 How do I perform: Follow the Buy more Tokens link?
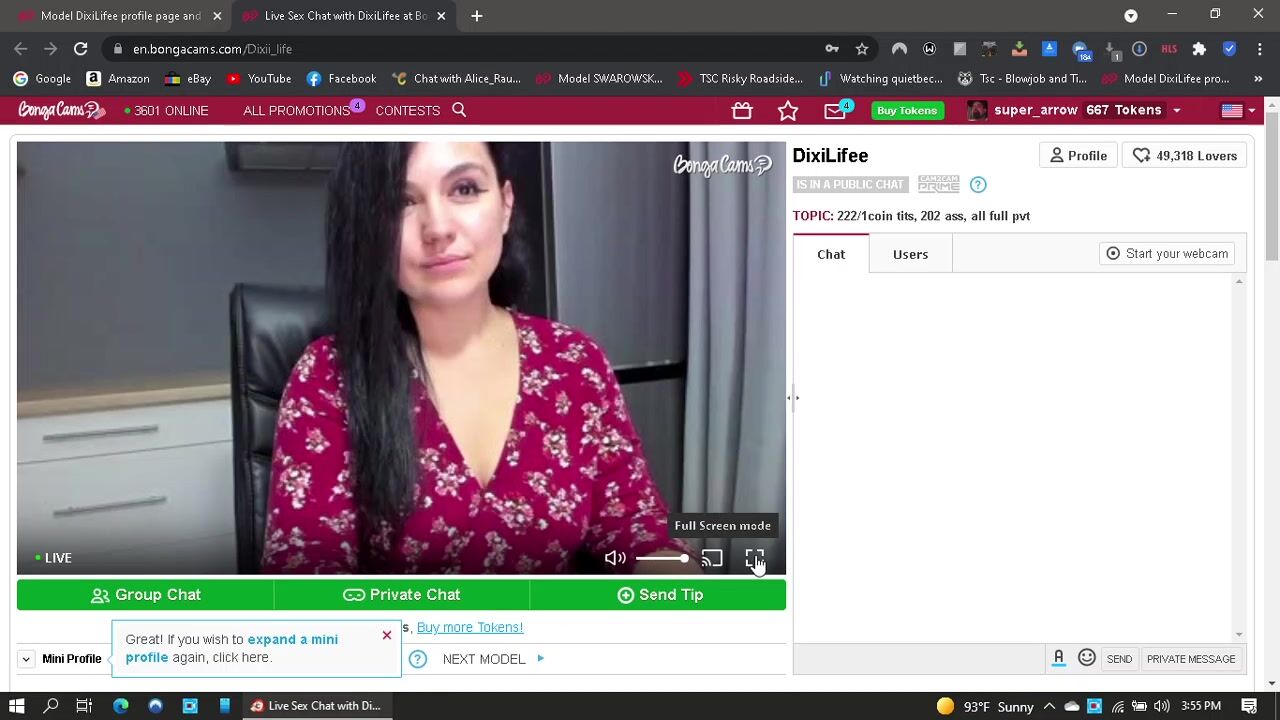pos(470,627)
